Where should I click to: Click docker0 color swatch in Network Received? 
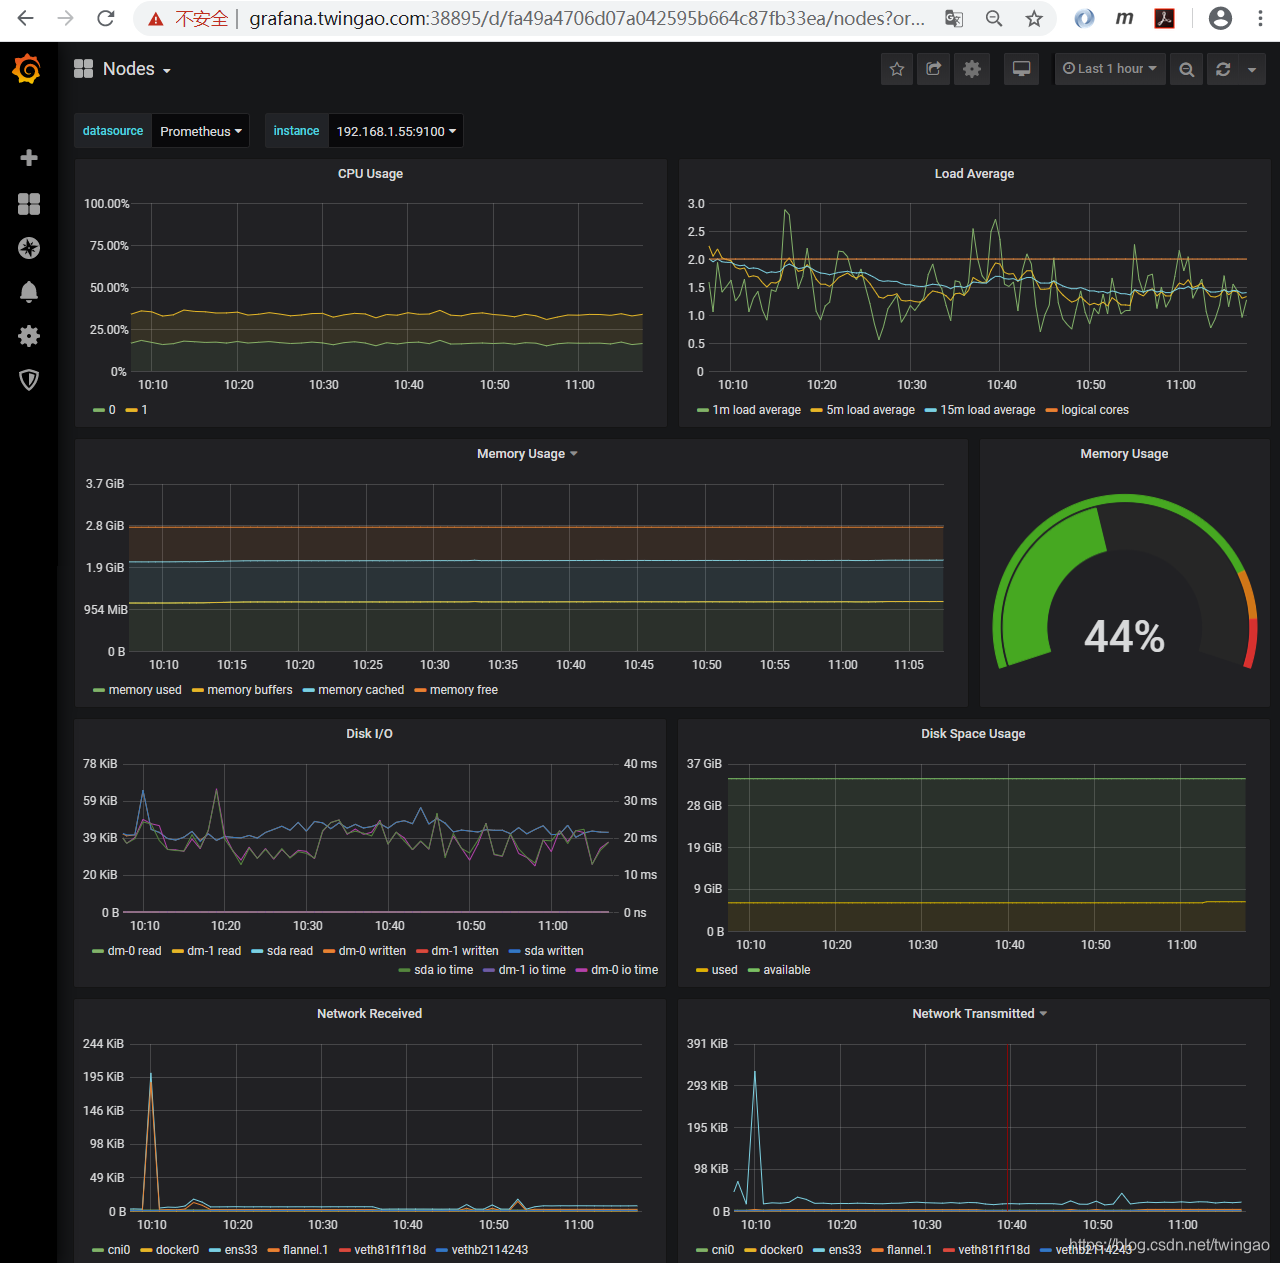click(146, 1250)
